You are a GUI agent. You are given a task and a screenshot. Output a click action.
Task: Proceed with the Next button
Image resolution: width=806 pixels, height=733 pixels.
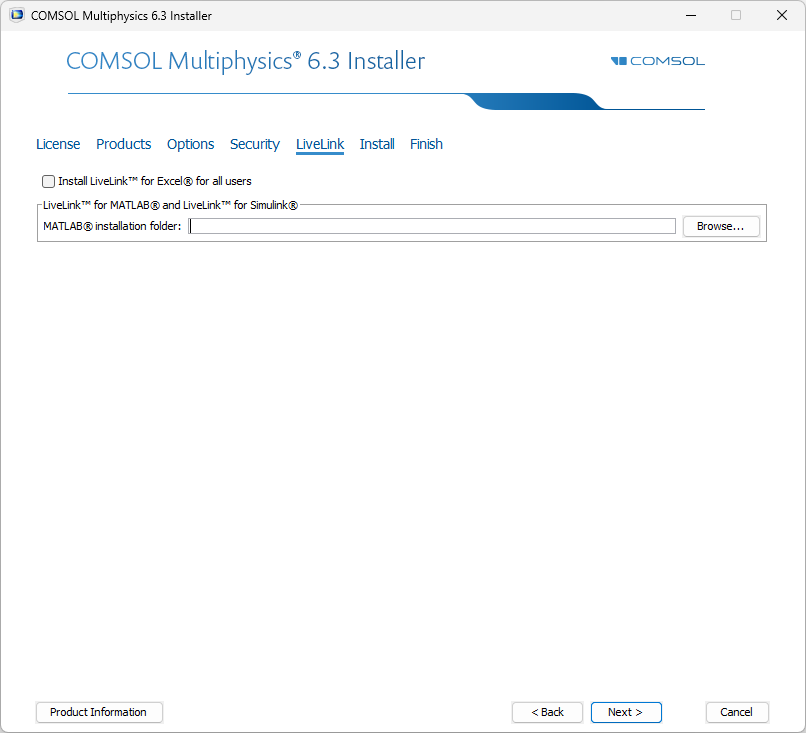pos(626,712)
